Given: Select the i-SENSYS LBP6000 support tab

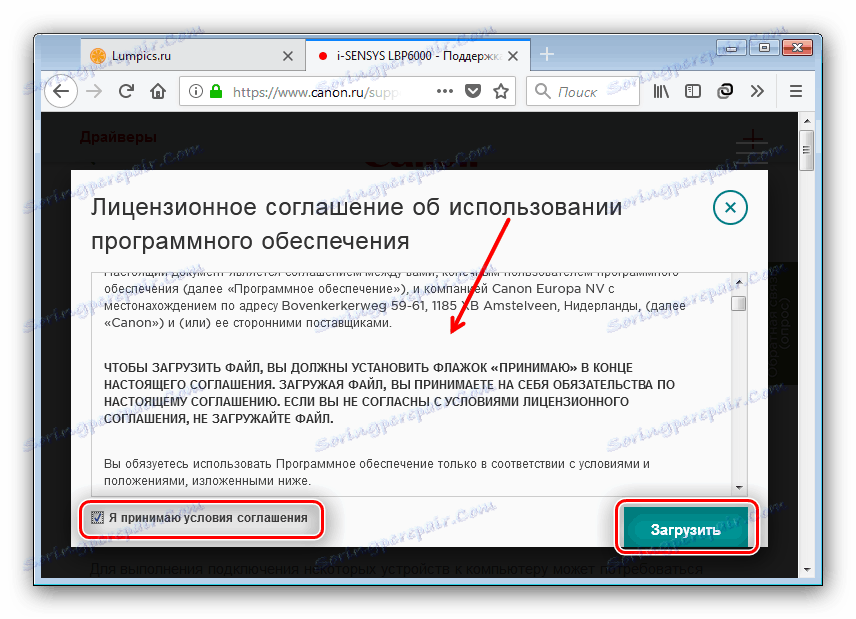Looking at the screenshot, I should (x=418, y=55).
